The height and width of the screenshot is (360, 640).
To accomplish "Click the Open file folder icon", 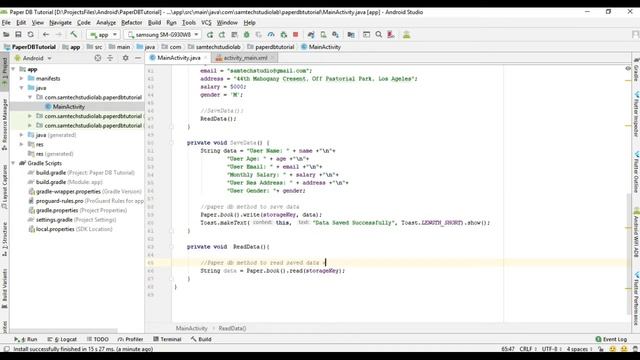I will coord(6,35).
